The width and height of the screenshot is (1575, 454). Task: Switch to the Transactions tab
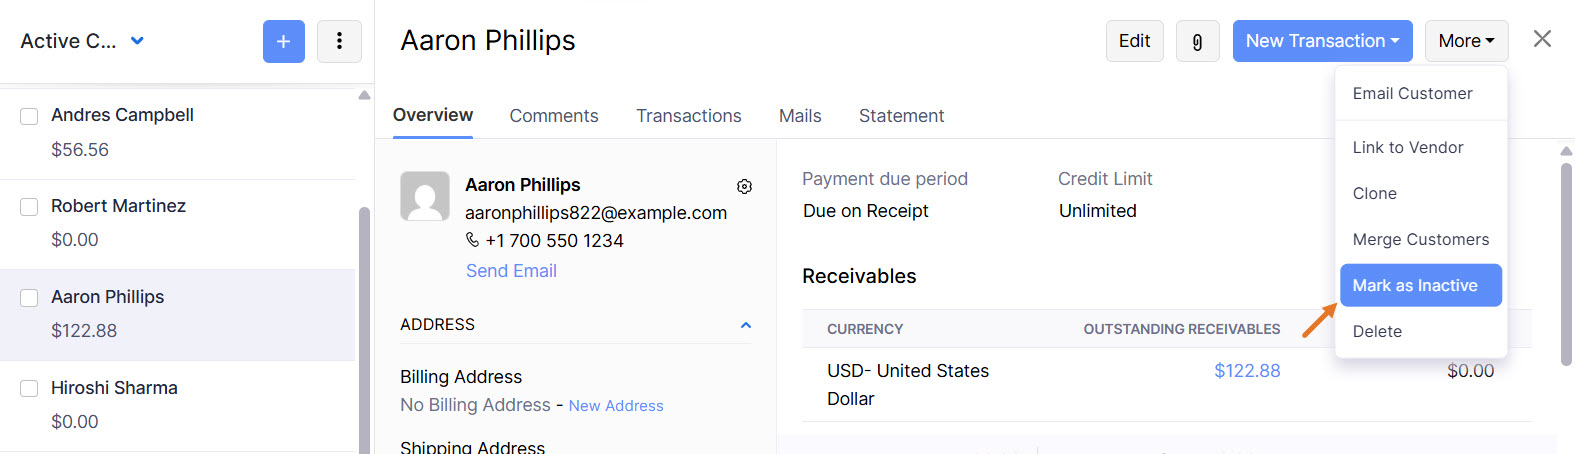[688, 116]
